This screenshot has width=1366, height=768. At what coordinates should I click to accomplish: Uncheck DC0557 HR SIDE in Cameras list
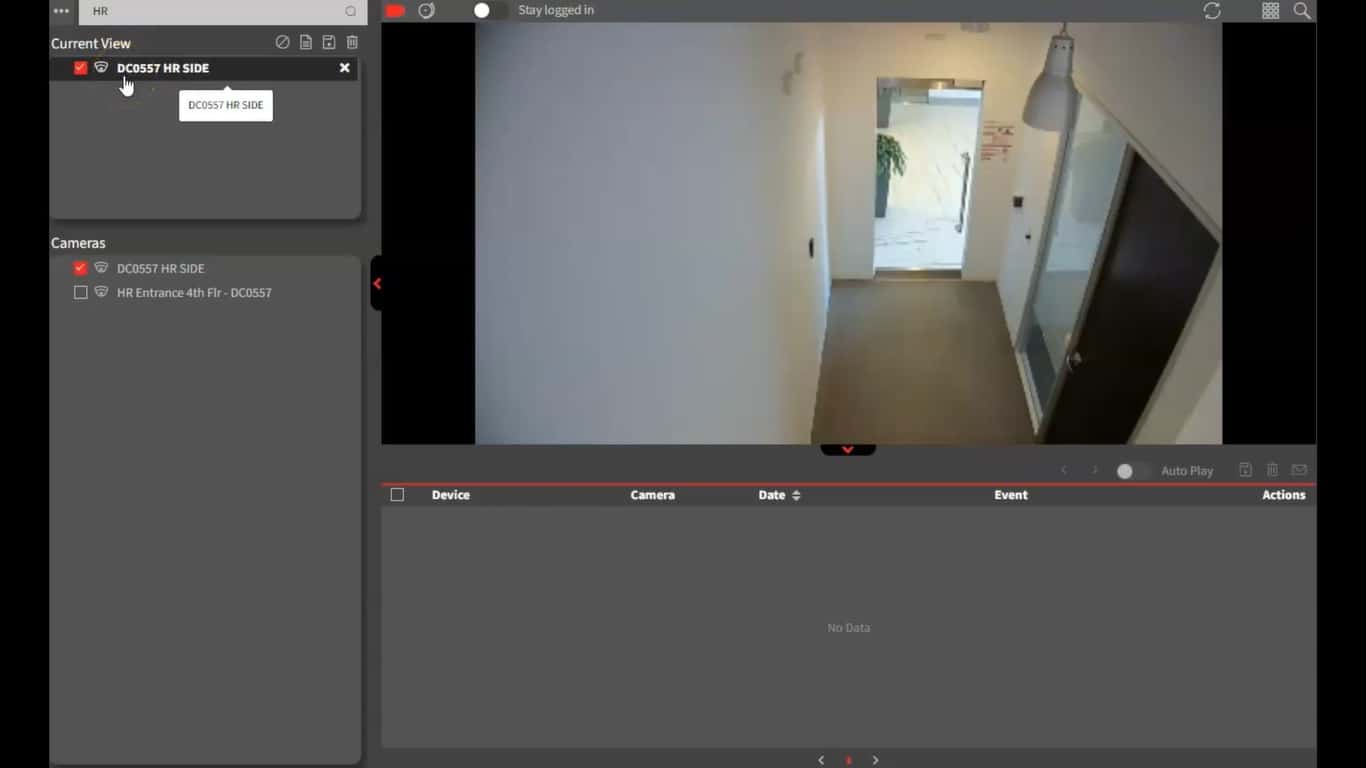(81, 268)
